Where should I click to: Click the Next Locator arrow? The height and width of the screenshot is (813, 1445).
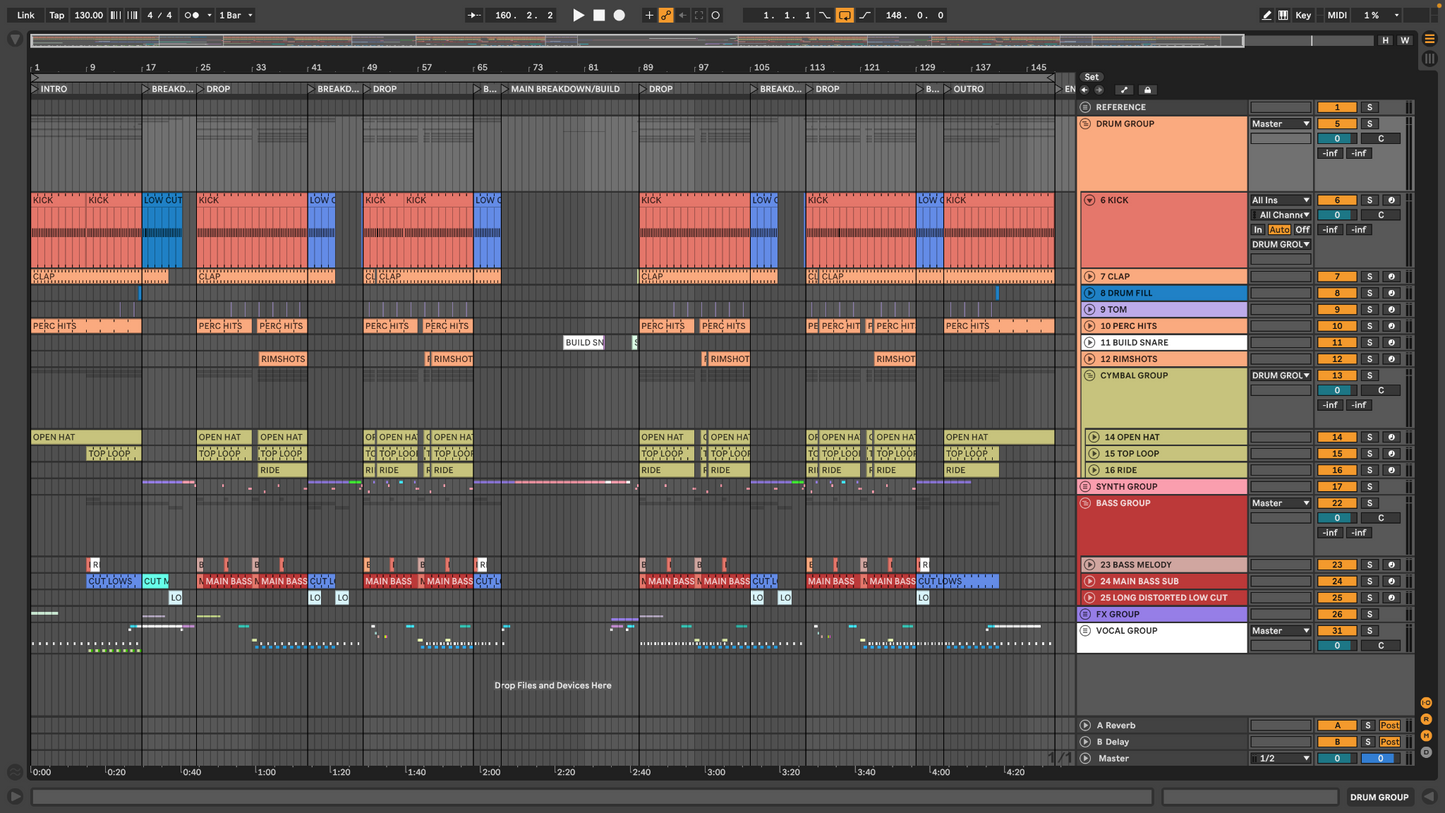click(x=1099, y=90)
